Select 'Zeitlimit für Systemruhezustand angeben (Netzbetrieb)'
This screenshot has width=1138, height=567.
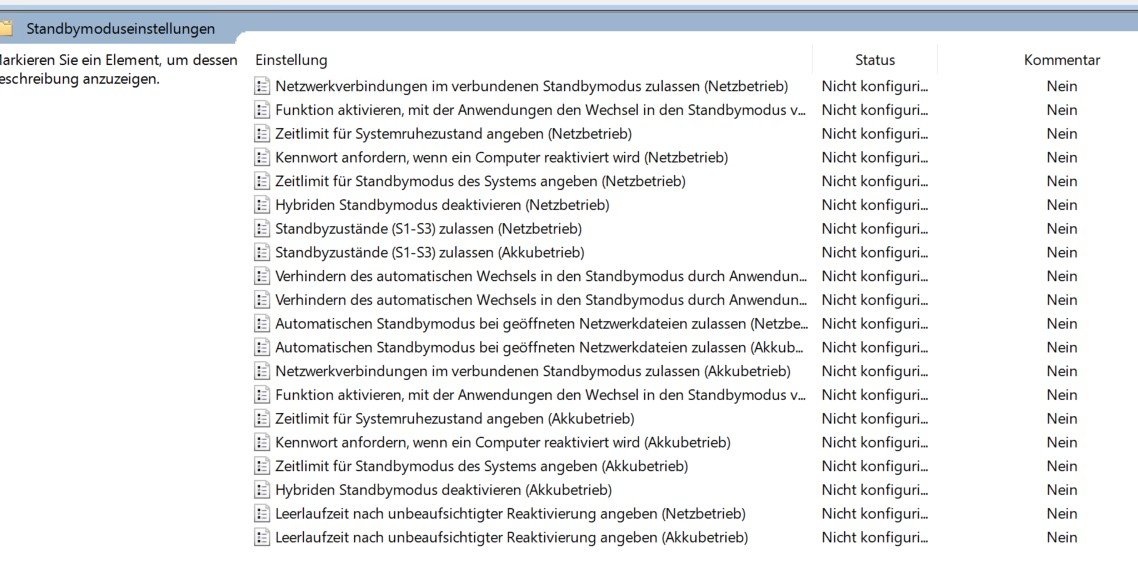click(454, 134)
